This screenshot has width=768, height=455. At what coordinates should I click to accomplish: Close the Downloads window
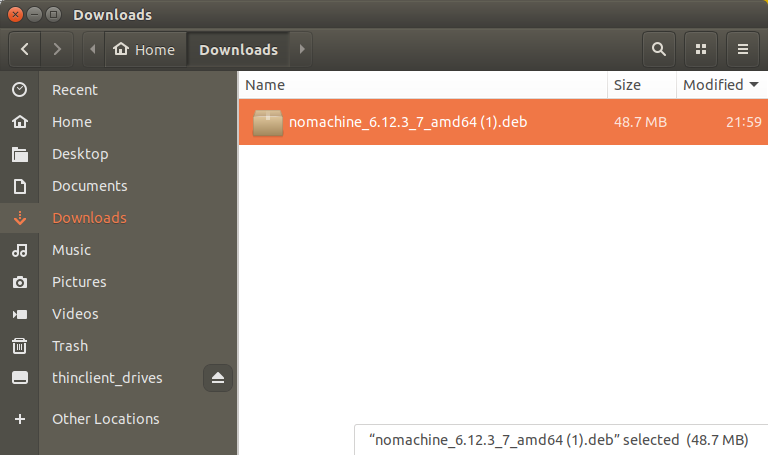click(15, 15)
